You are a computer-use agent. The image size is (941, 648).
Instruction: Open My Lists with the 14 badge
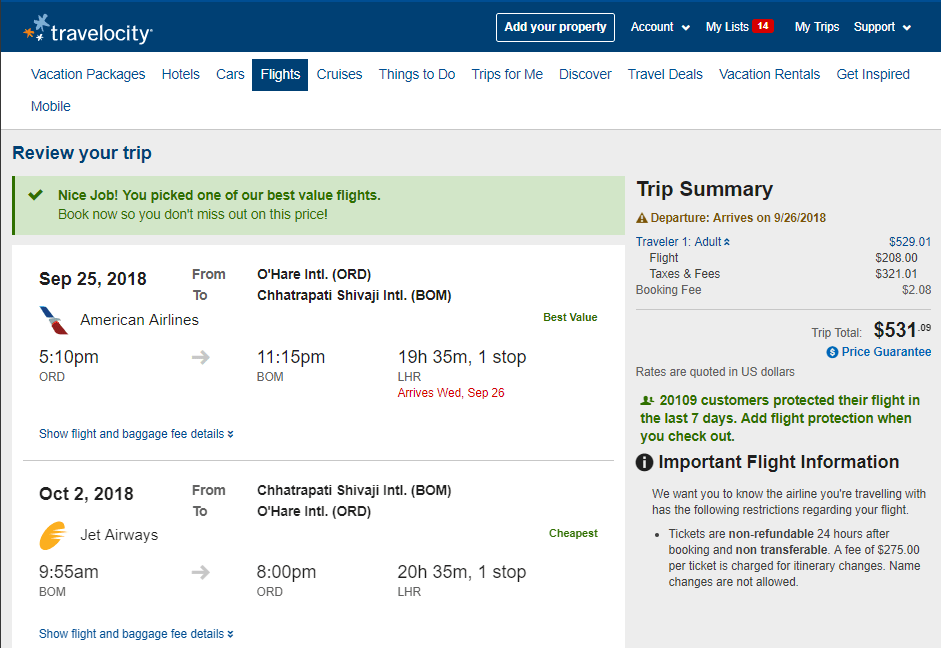click(x=738, y=27)
